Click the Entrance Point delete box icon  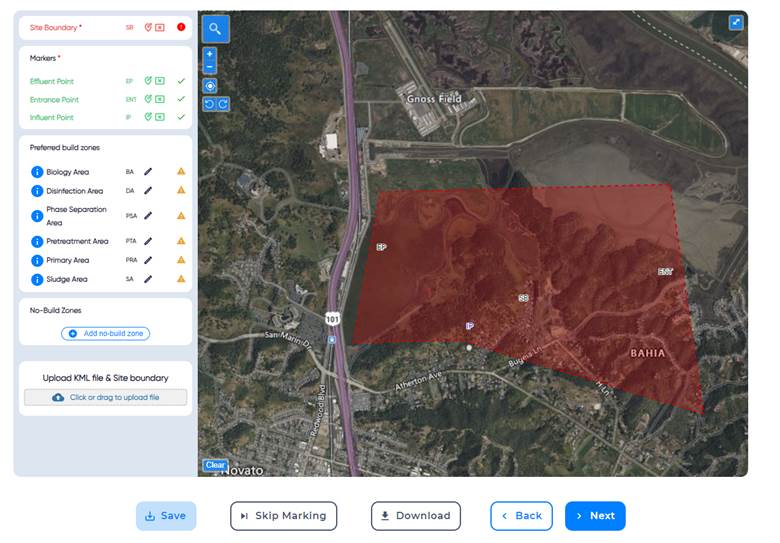click(x=160, y=99)
